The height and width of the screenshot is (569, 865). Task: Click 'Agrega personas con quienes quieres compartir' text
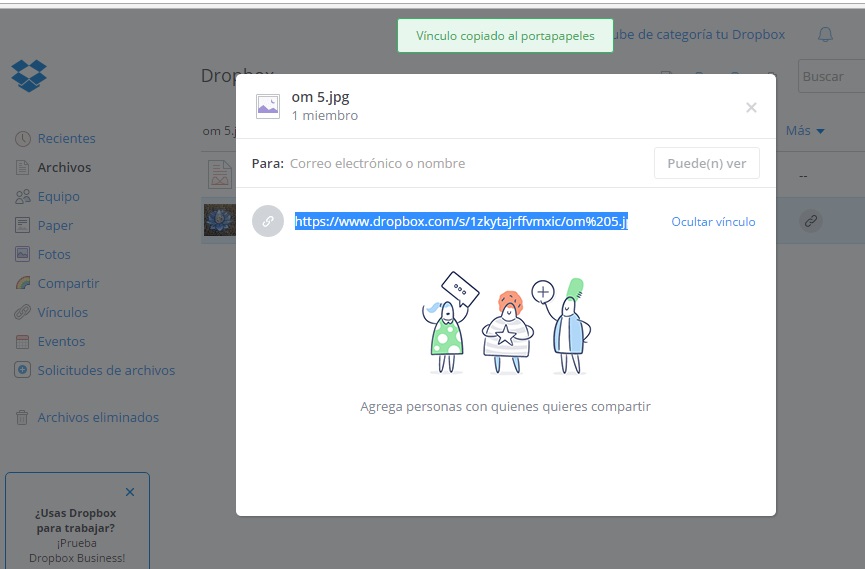[x=505, y=407]
